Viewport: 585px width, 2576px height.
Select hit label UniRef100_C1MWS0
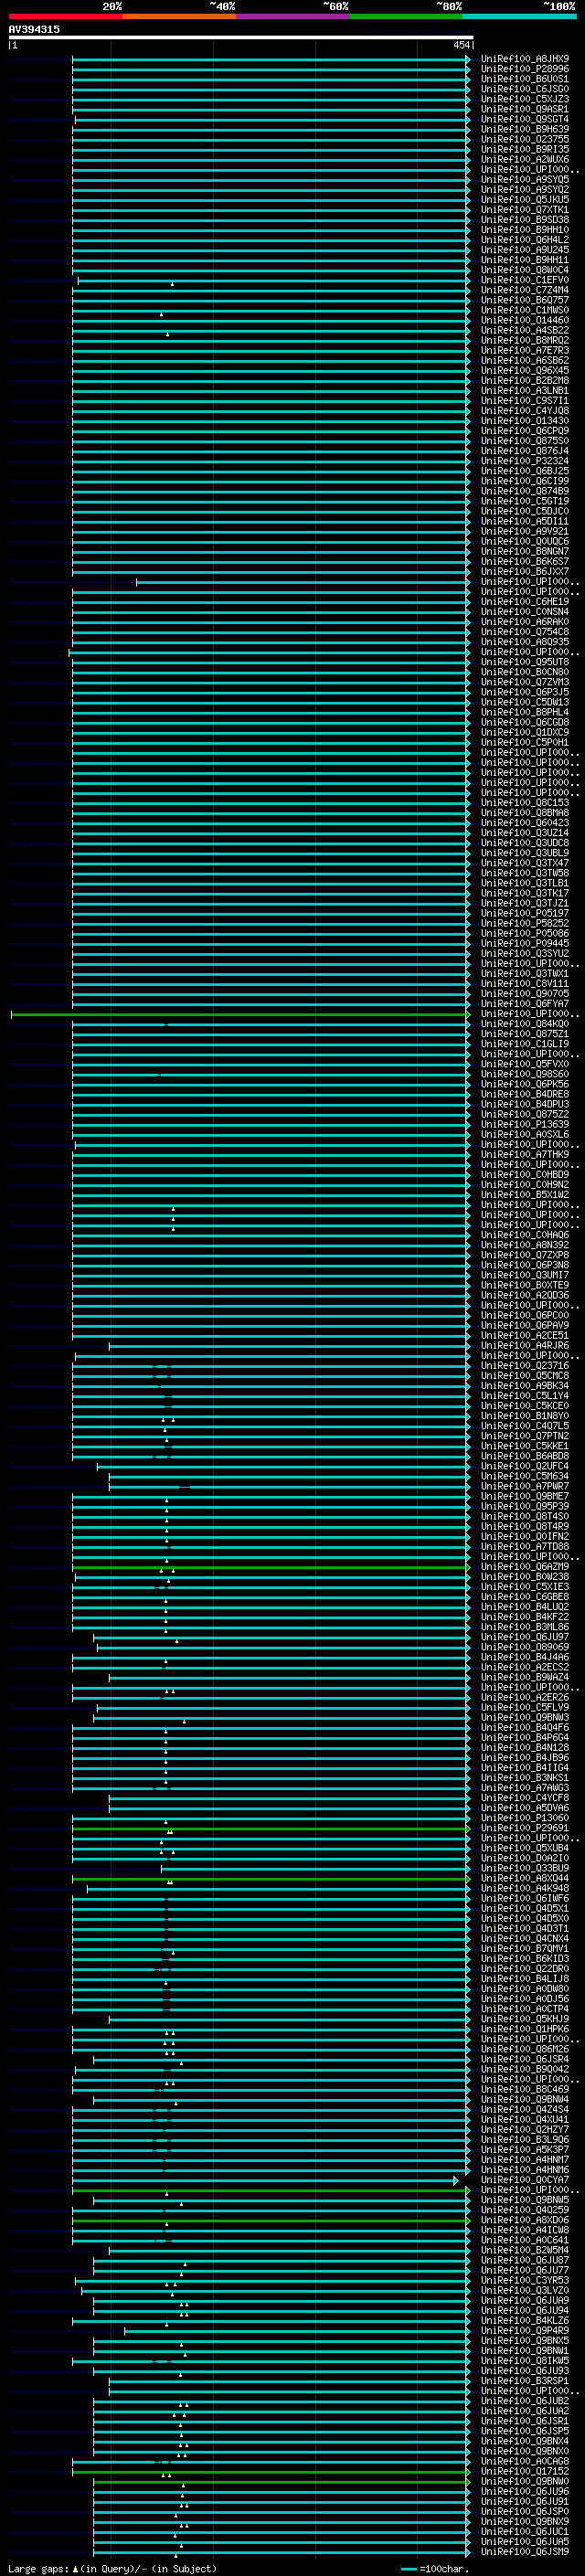point(525,310)
